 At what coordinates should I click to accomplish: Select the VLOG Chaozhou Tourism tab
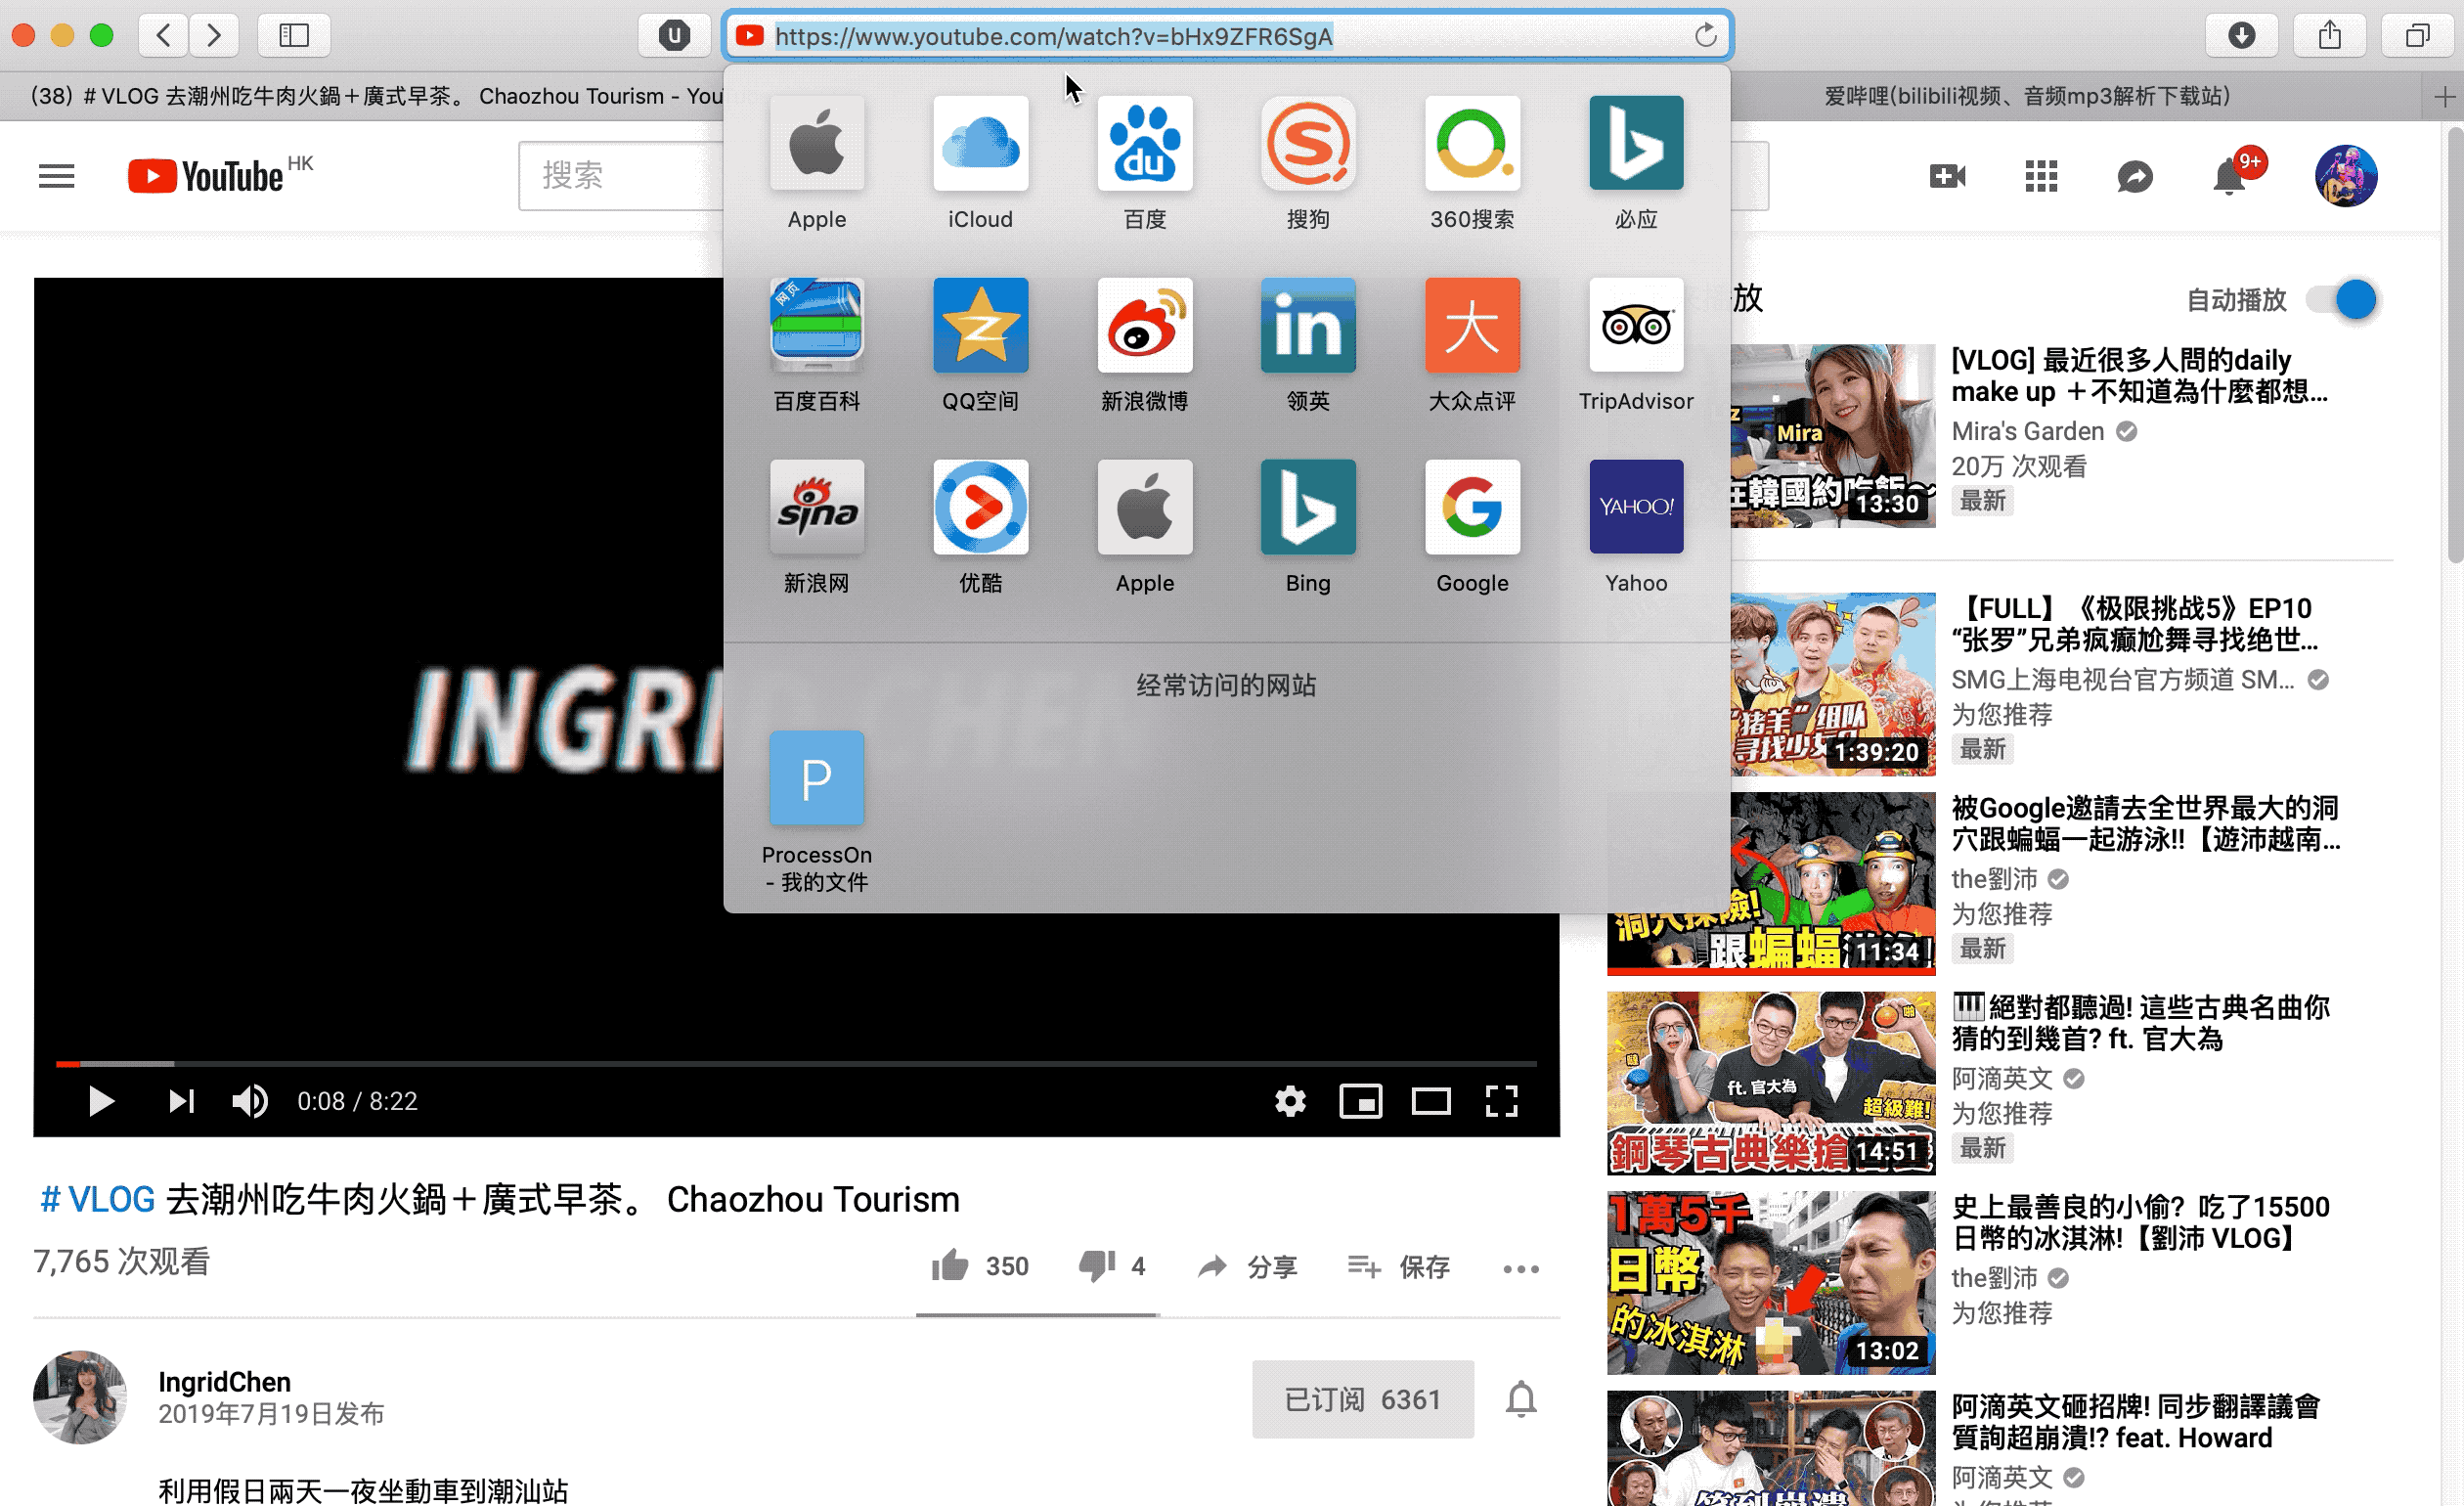370,96
